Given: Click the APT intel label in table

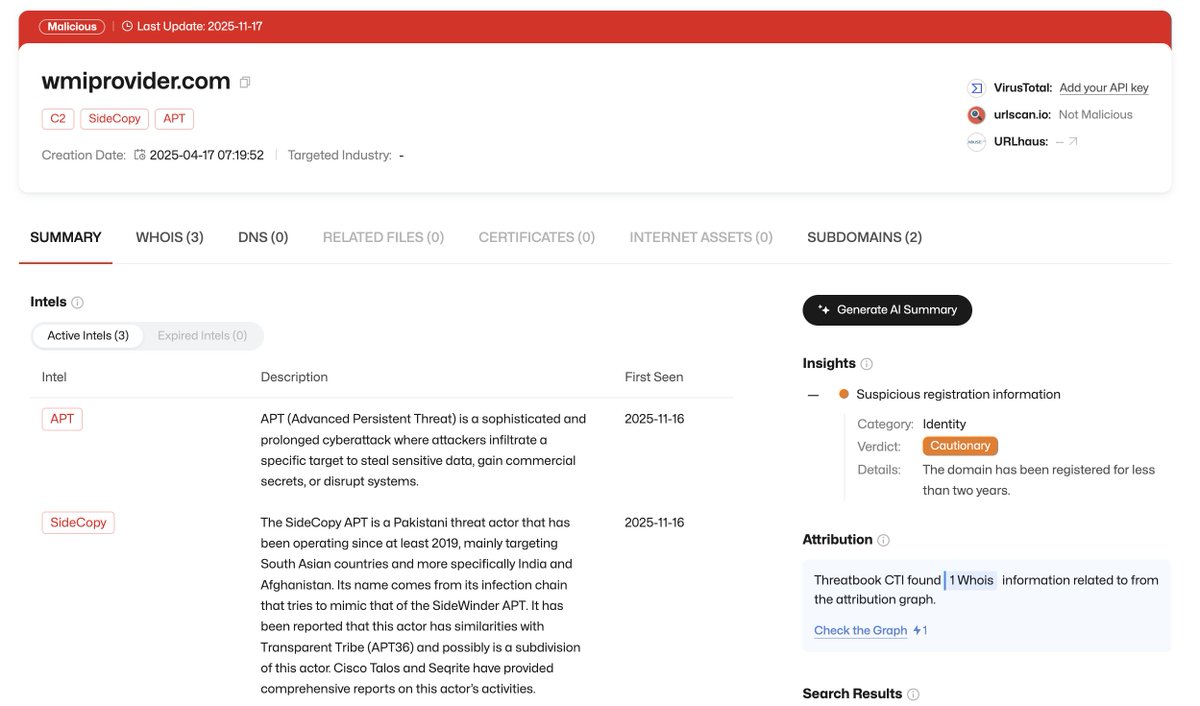Looking at the screenshot, I should pos(62,419).
